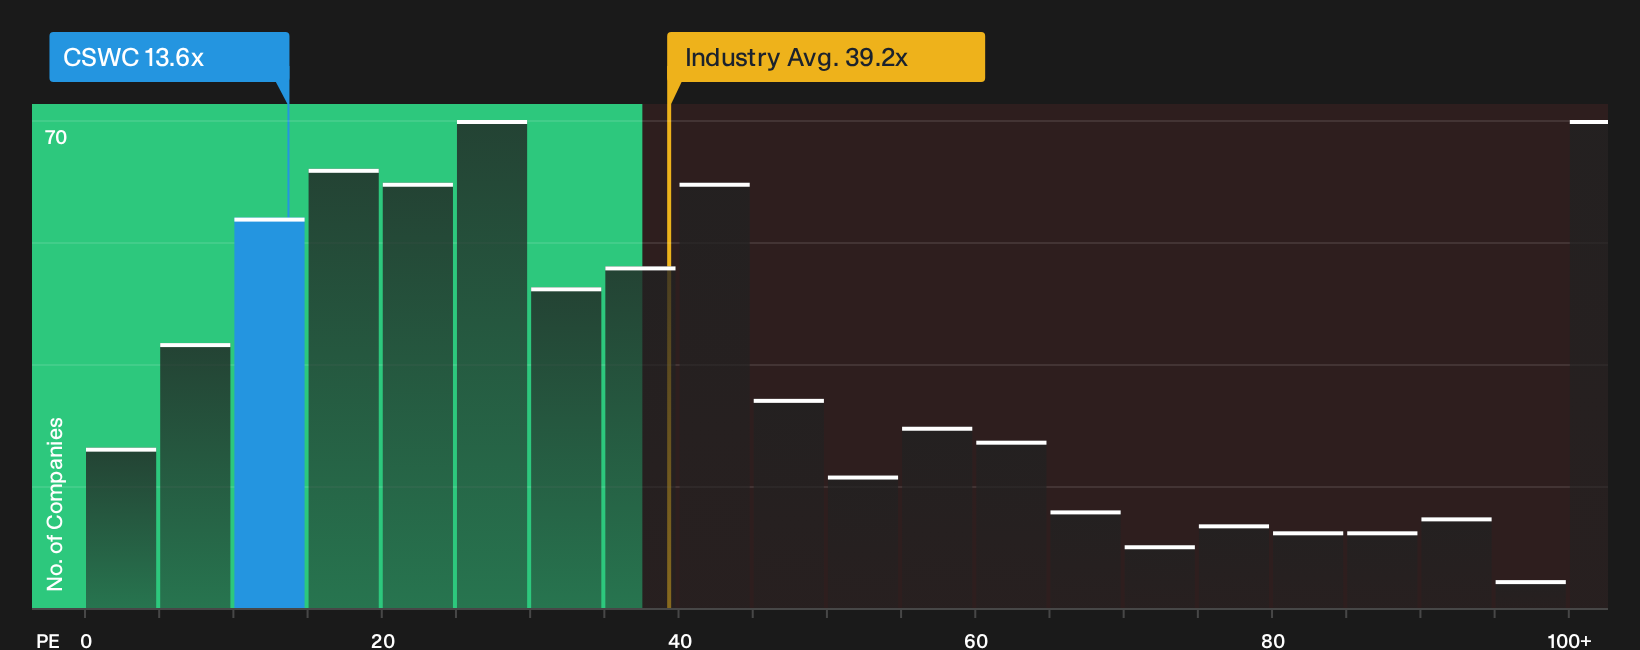Click the '100+' x-axis tick label
Viewport: 1640px width, 650px height.
tap(1569, 640)
